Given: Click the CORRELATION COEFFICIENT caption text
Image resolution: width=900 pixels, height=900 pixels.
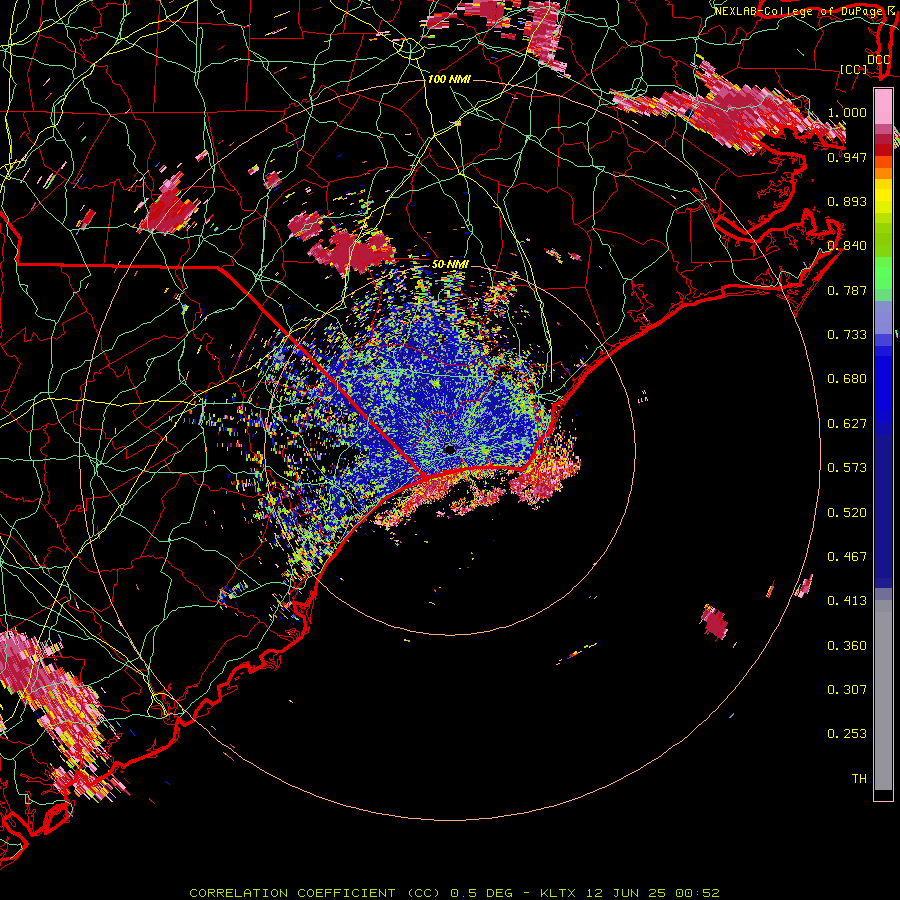Looking at the screenshot, I should [292, 893].
